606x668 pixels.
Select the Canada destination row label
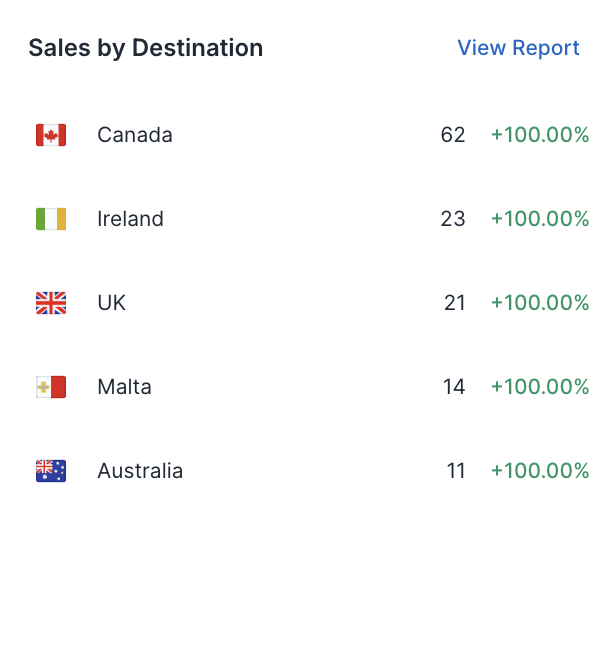coord(135,135)
